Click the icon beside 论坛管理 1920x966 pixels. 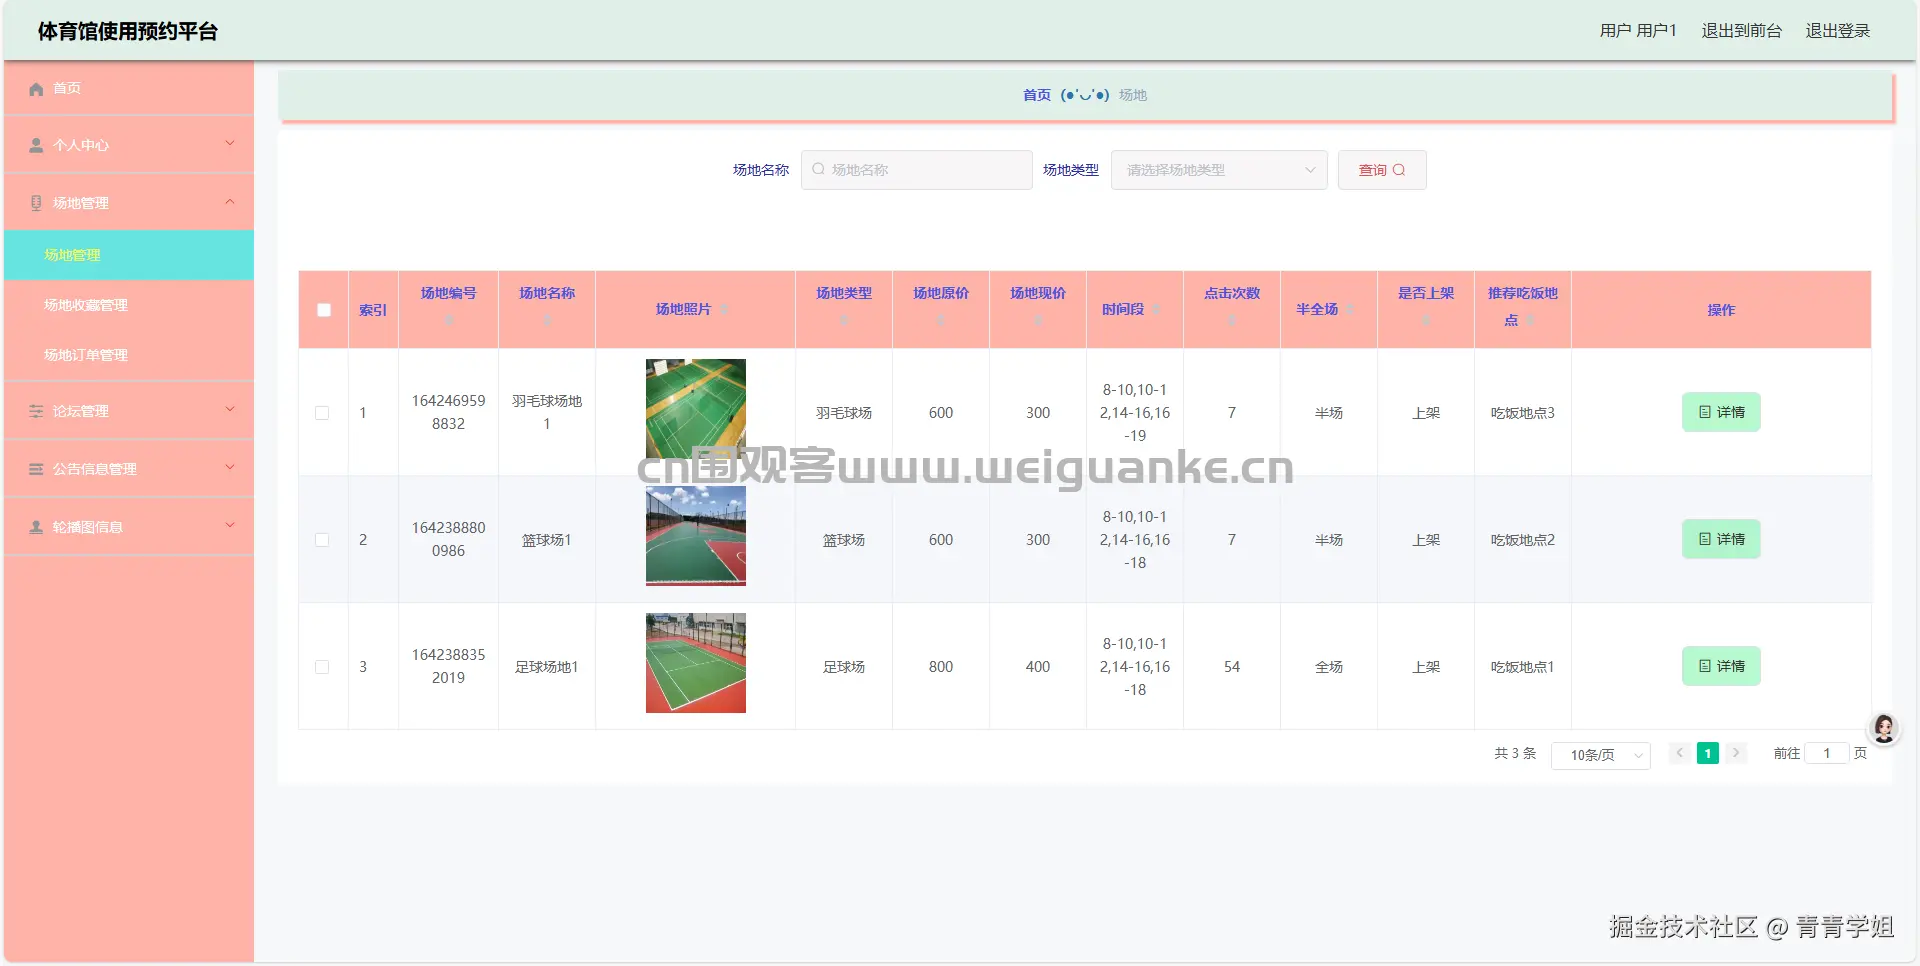pyautogui.click(x=36, y=412)
